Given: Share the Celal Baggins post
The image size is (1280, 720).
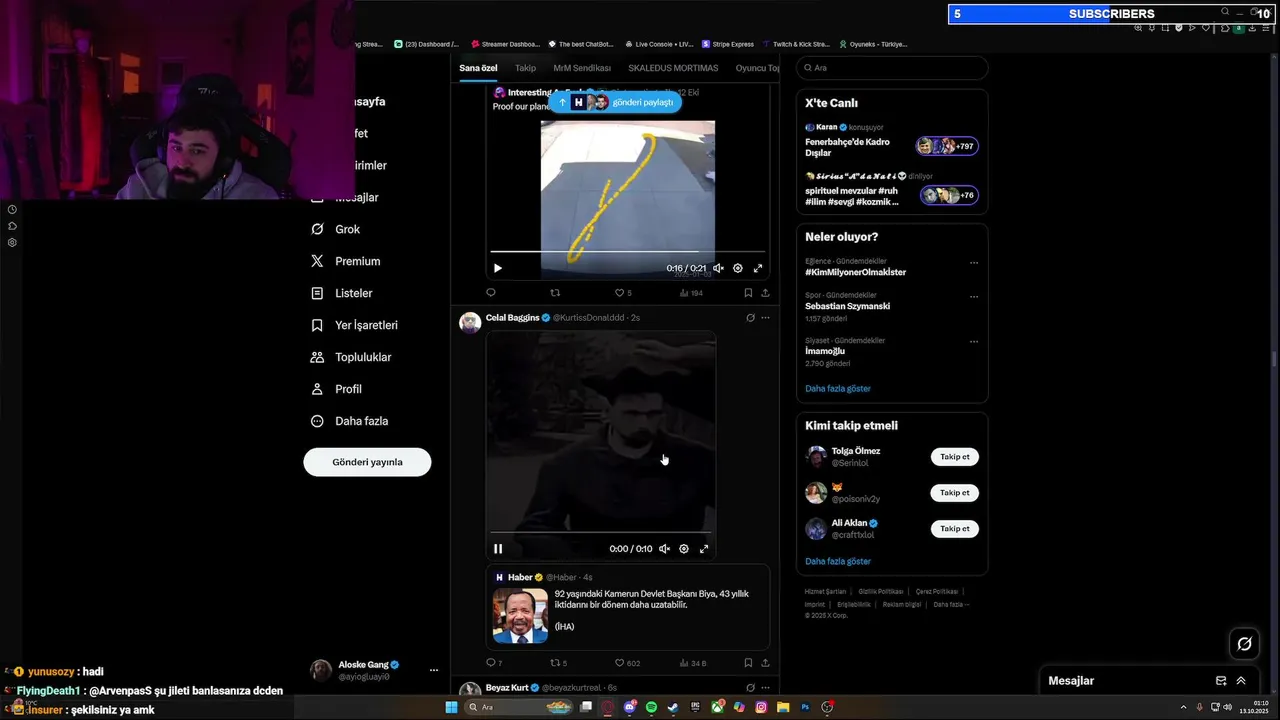Looking at the screenshot, I should pyautogui.click(x=765, y=662).
